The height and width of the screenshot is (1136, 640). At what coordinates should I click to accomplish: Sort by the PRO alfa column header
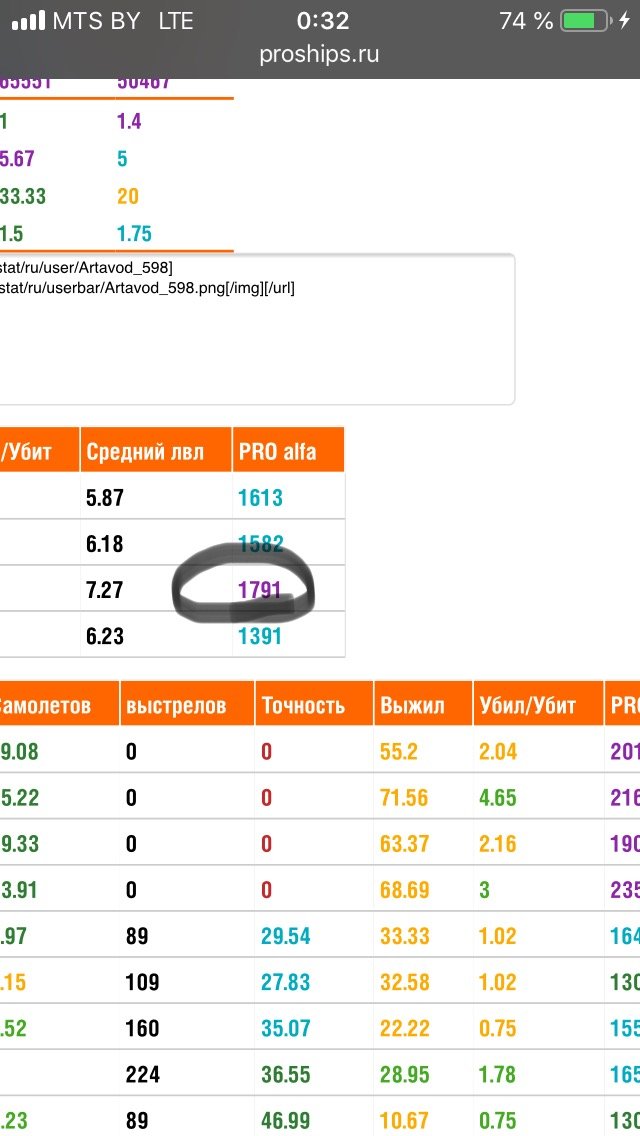277,452
